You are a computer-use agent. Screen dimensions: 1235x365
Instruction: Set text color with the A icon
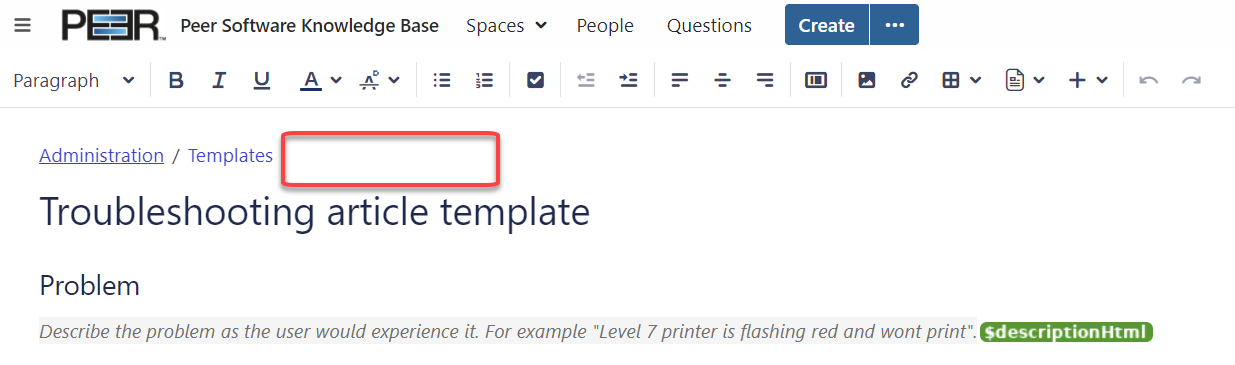(311, 80)
